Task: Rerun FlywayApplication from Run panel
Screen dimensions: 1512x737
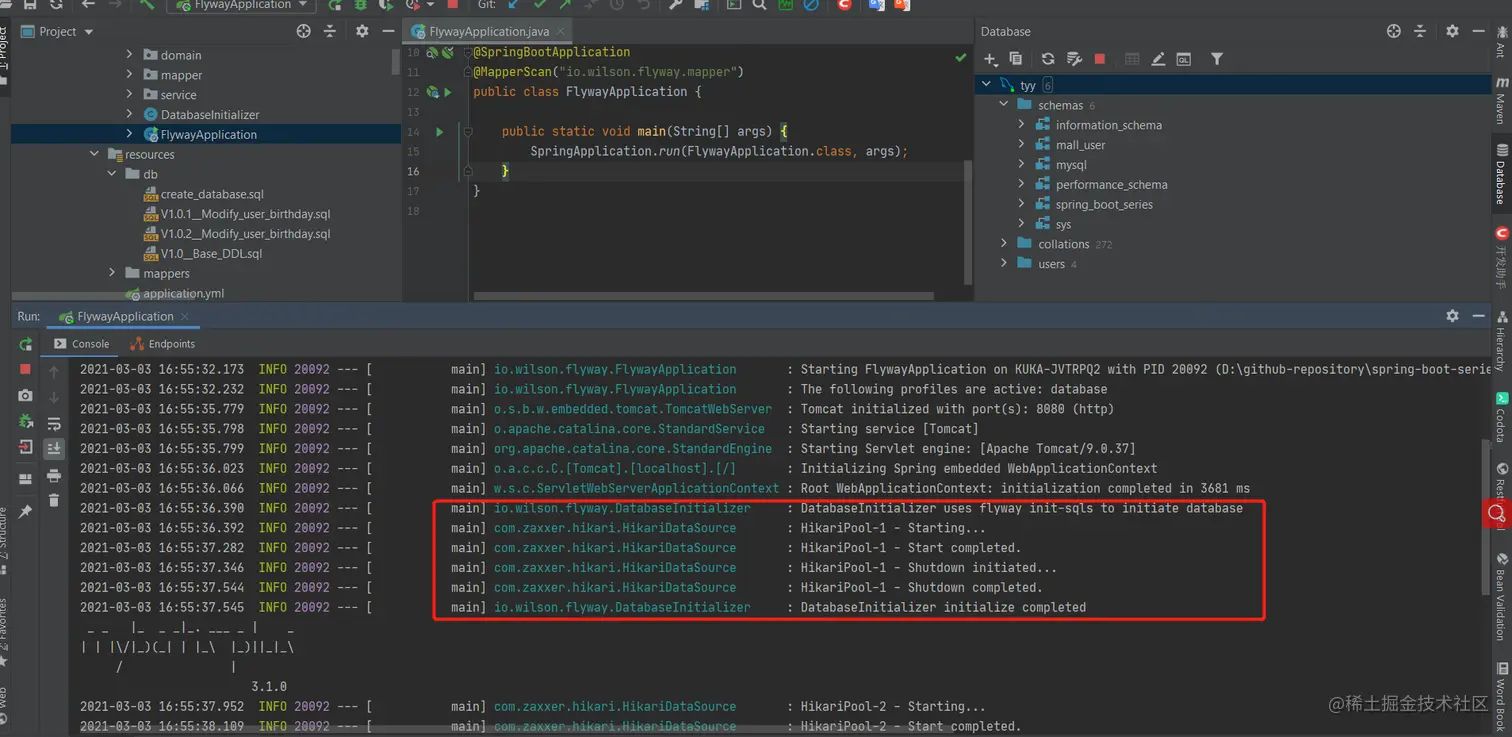Action: point(26,345)
